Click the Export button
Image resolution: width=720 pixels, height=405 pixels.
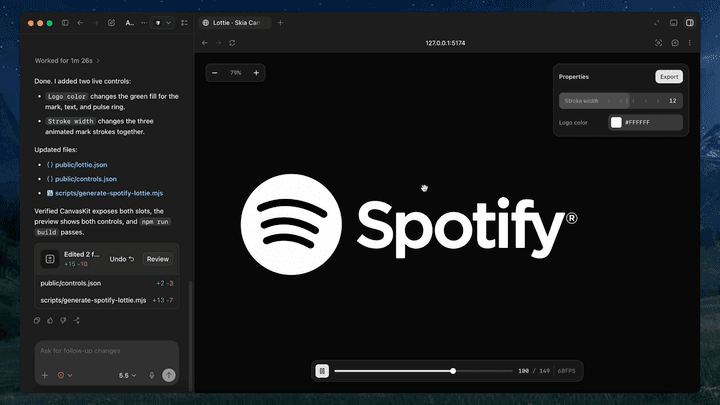[x=669, y=77]
